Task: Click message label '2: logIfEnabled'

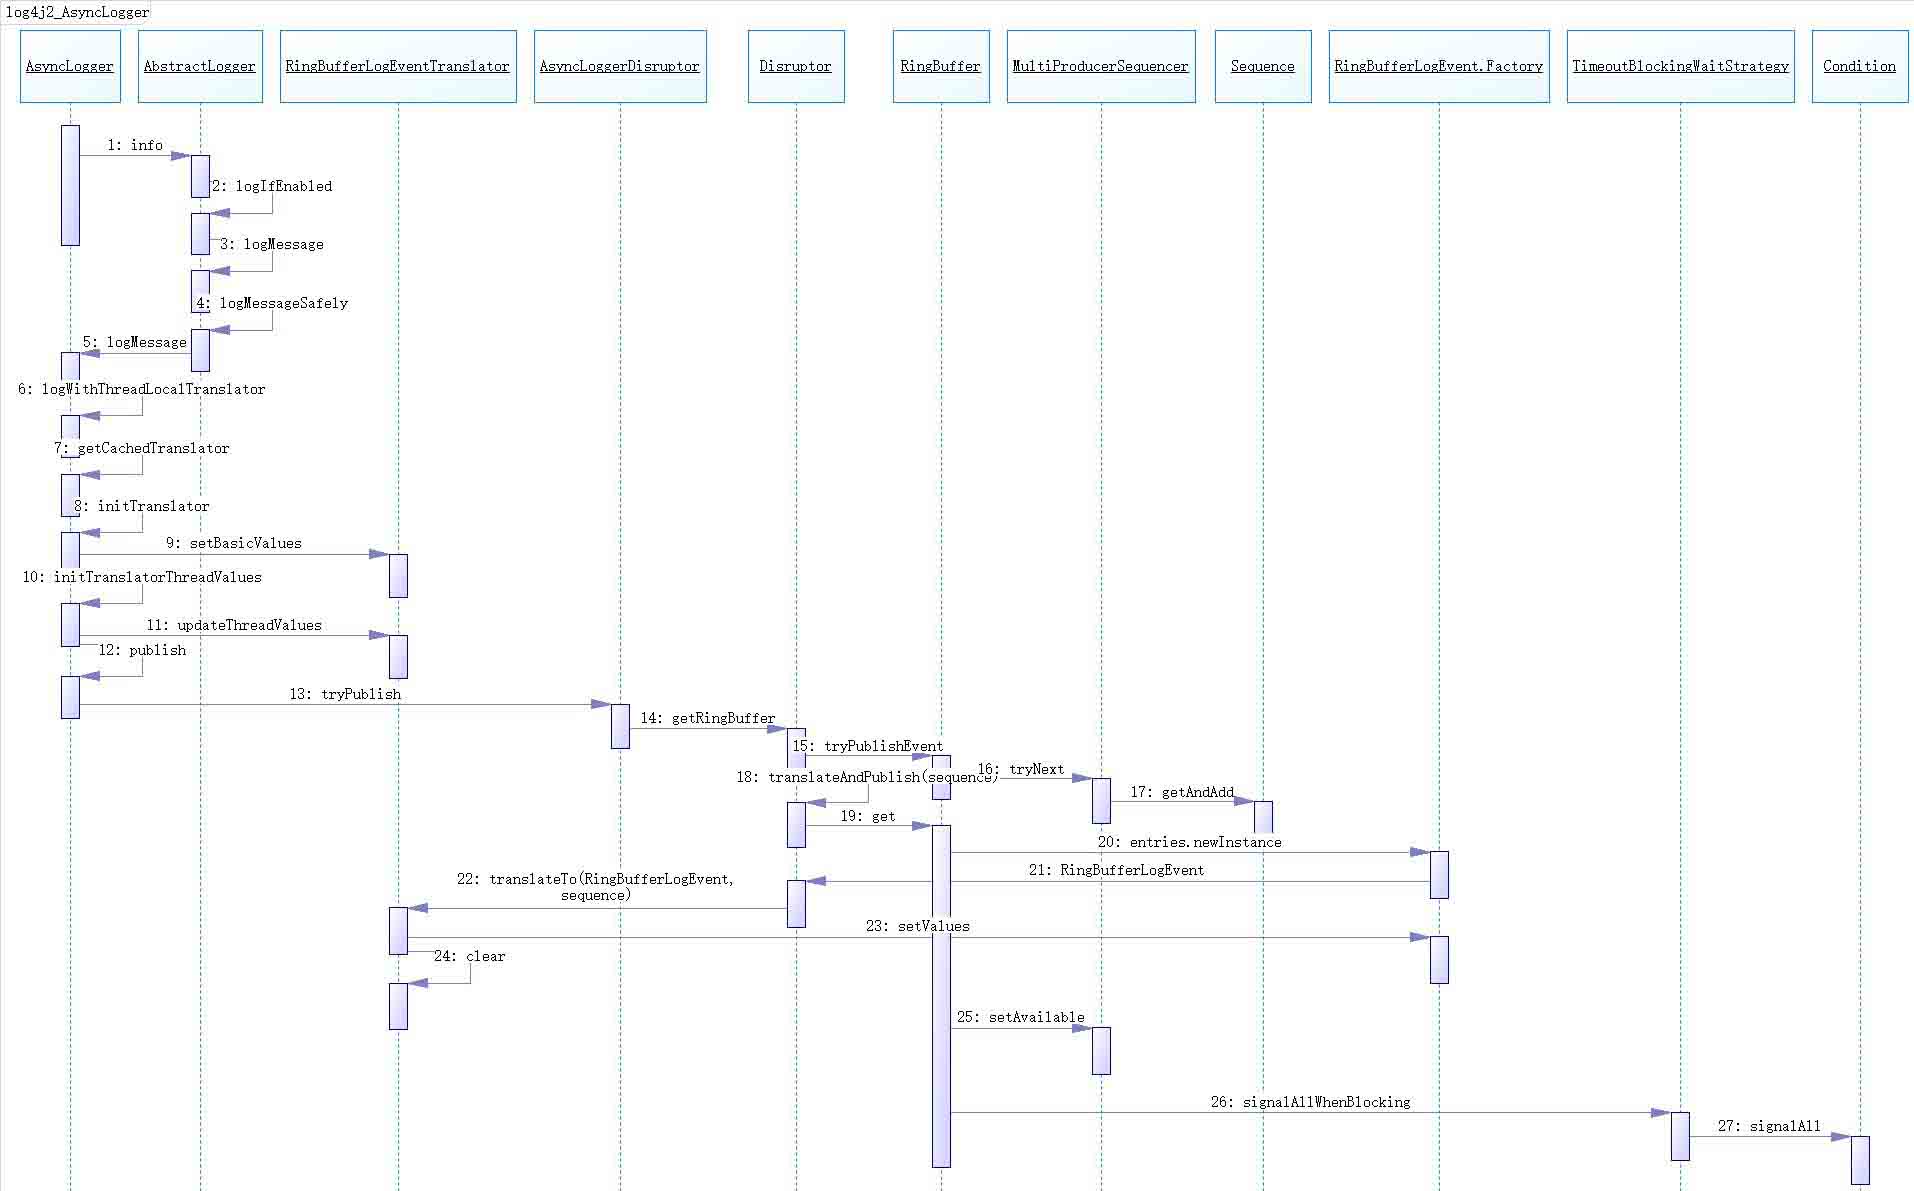Action: [x=272, y=186]
